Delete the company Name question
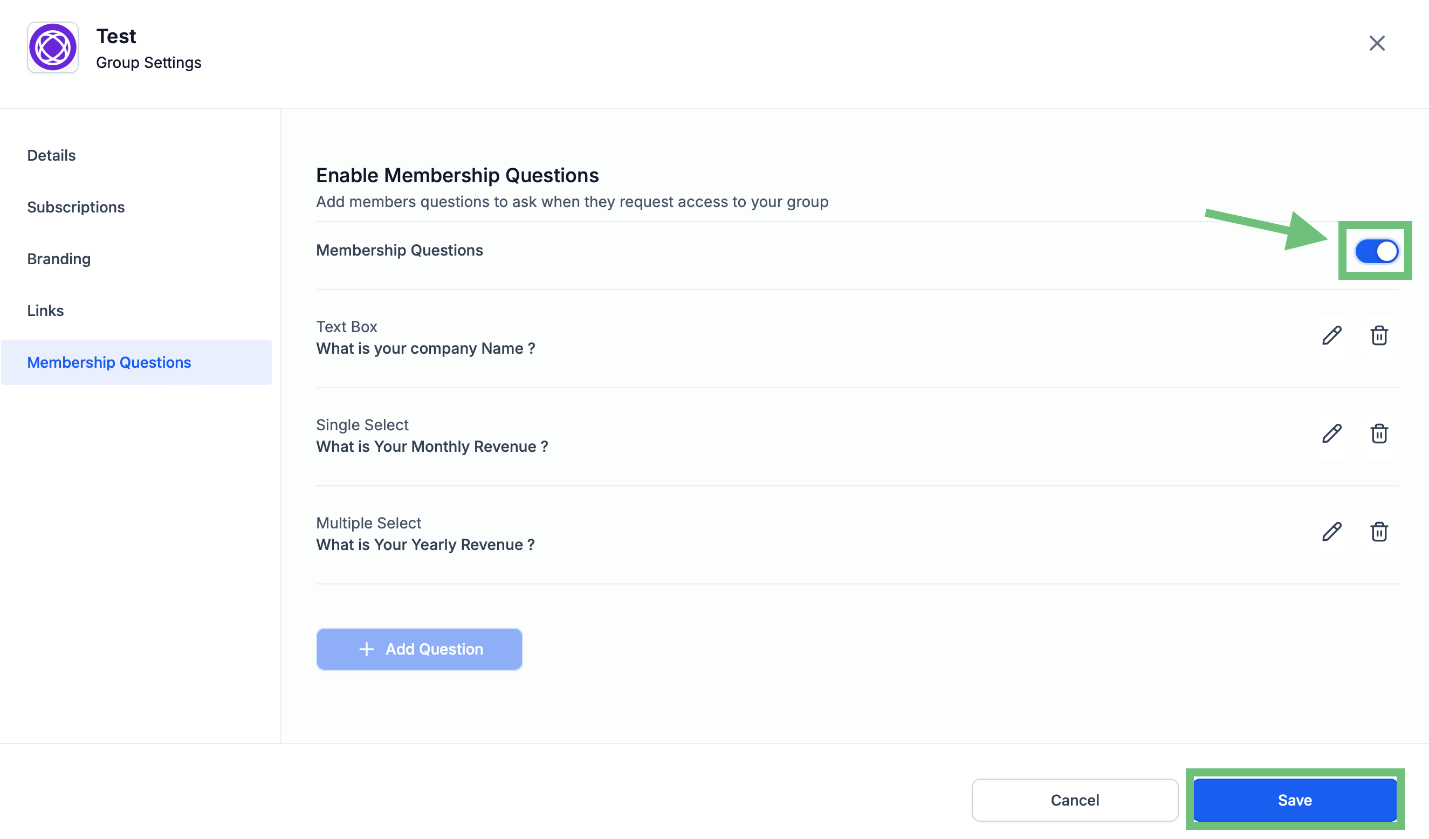Viewport: 1429px width, 839px height. pos(1379,336)
